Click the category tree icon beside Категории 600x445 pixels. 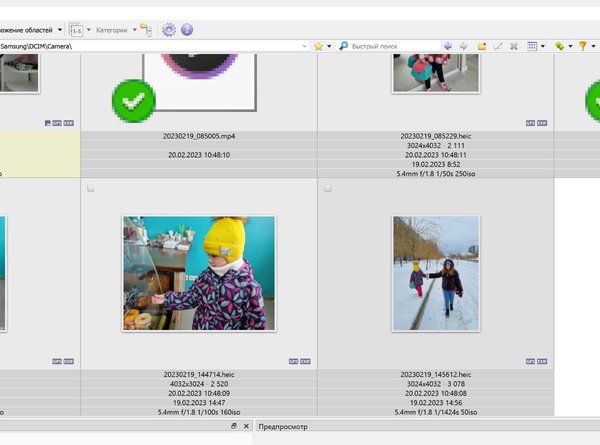pos(146,30)
